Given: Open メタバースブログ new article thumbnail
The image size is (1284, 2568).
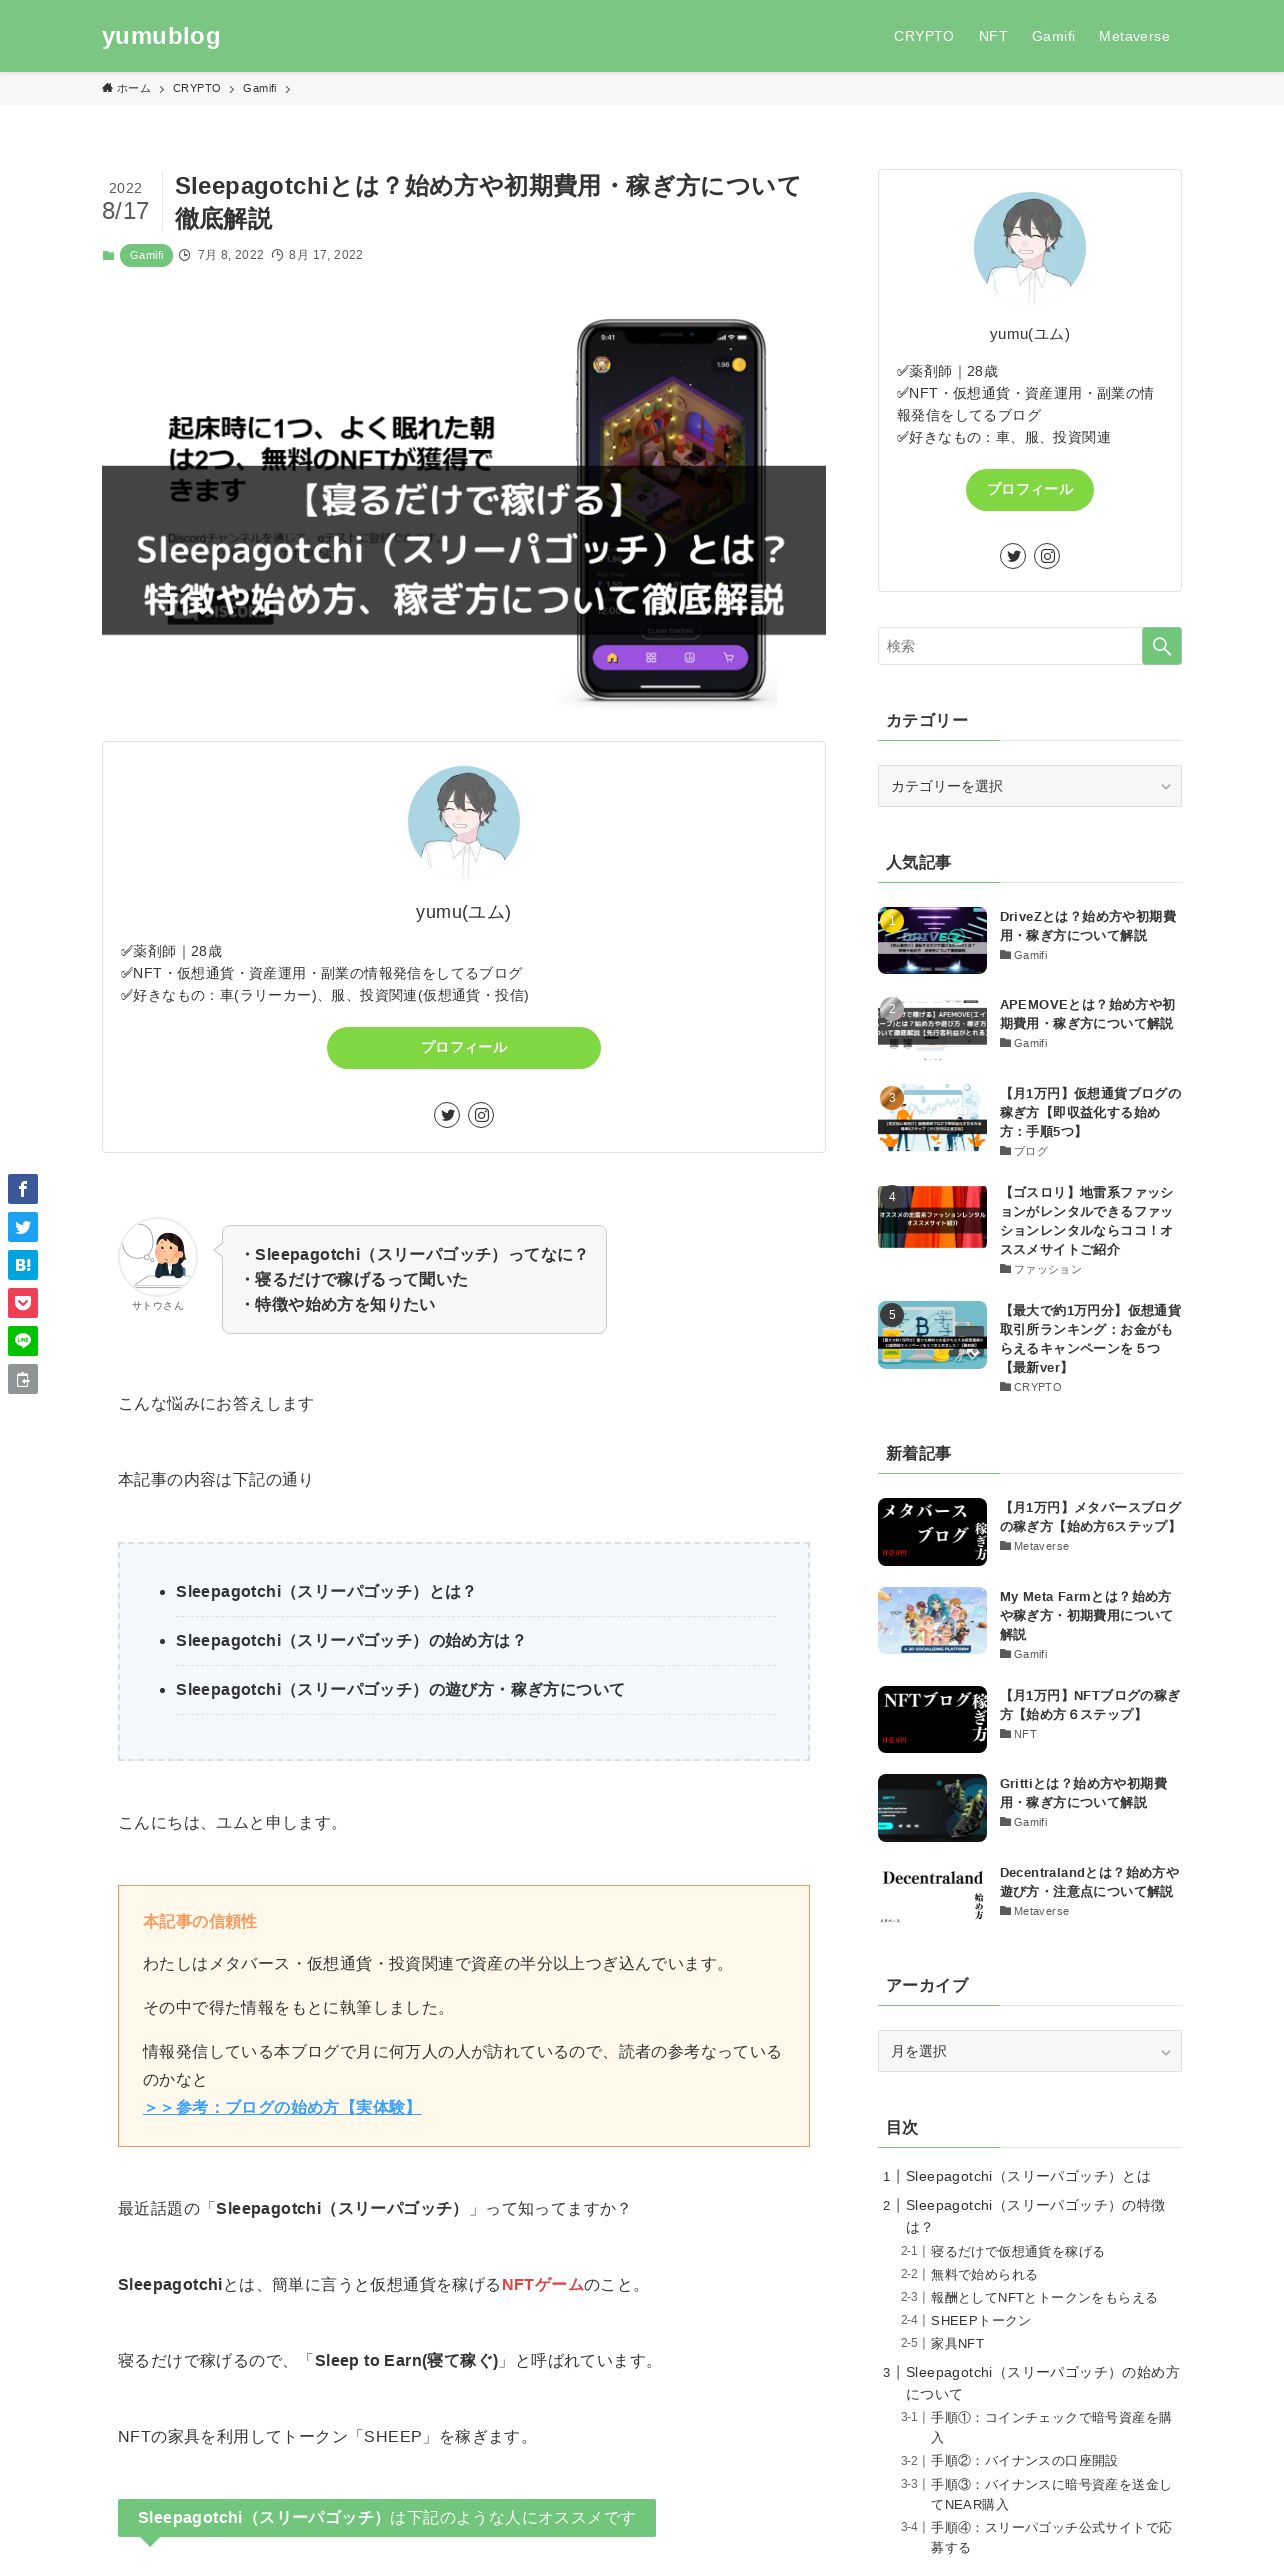Looking at the screenshot, I should point(932,1531).
